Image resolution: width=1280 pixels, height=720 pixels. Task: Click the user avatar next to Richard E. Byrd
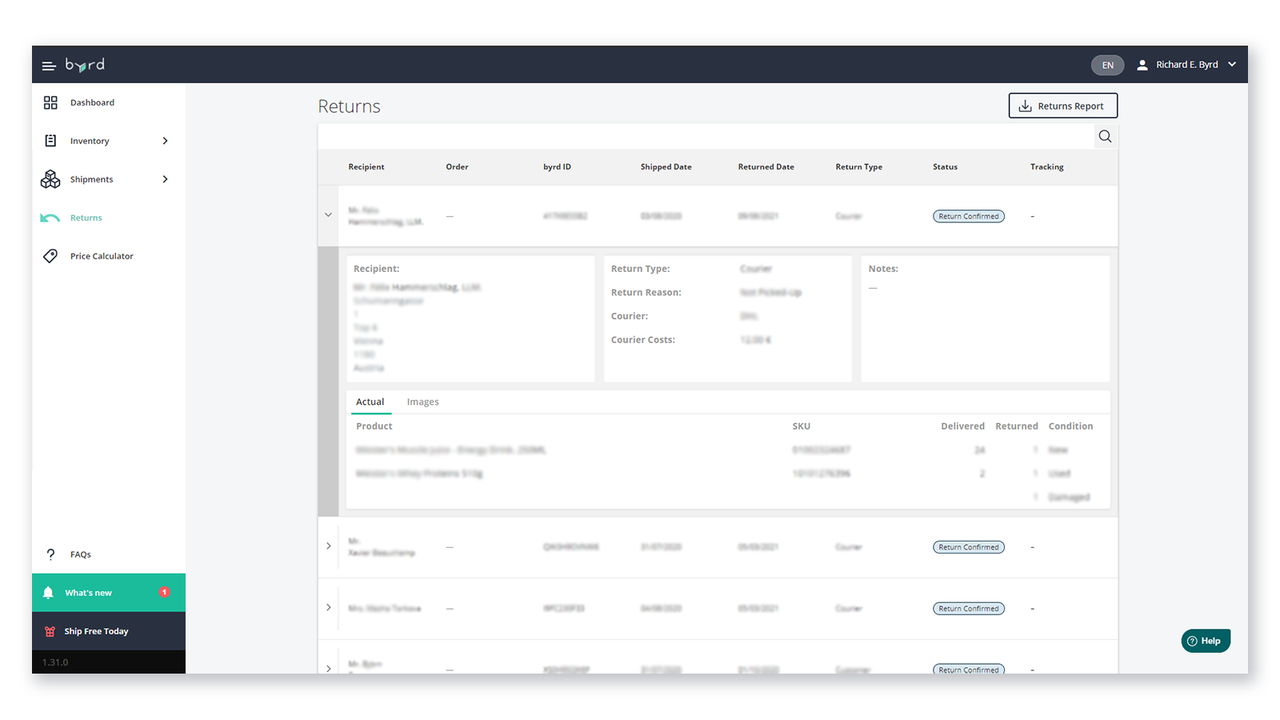1142,64
